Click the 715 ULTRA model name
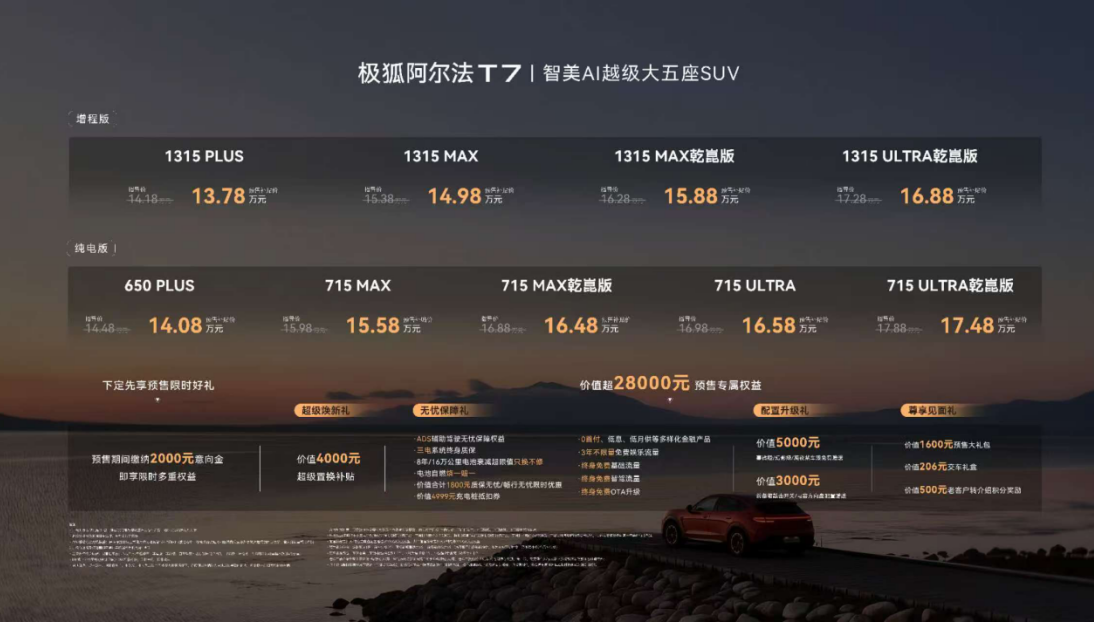Screen dimensions: 1094x624 click(755, 285)
